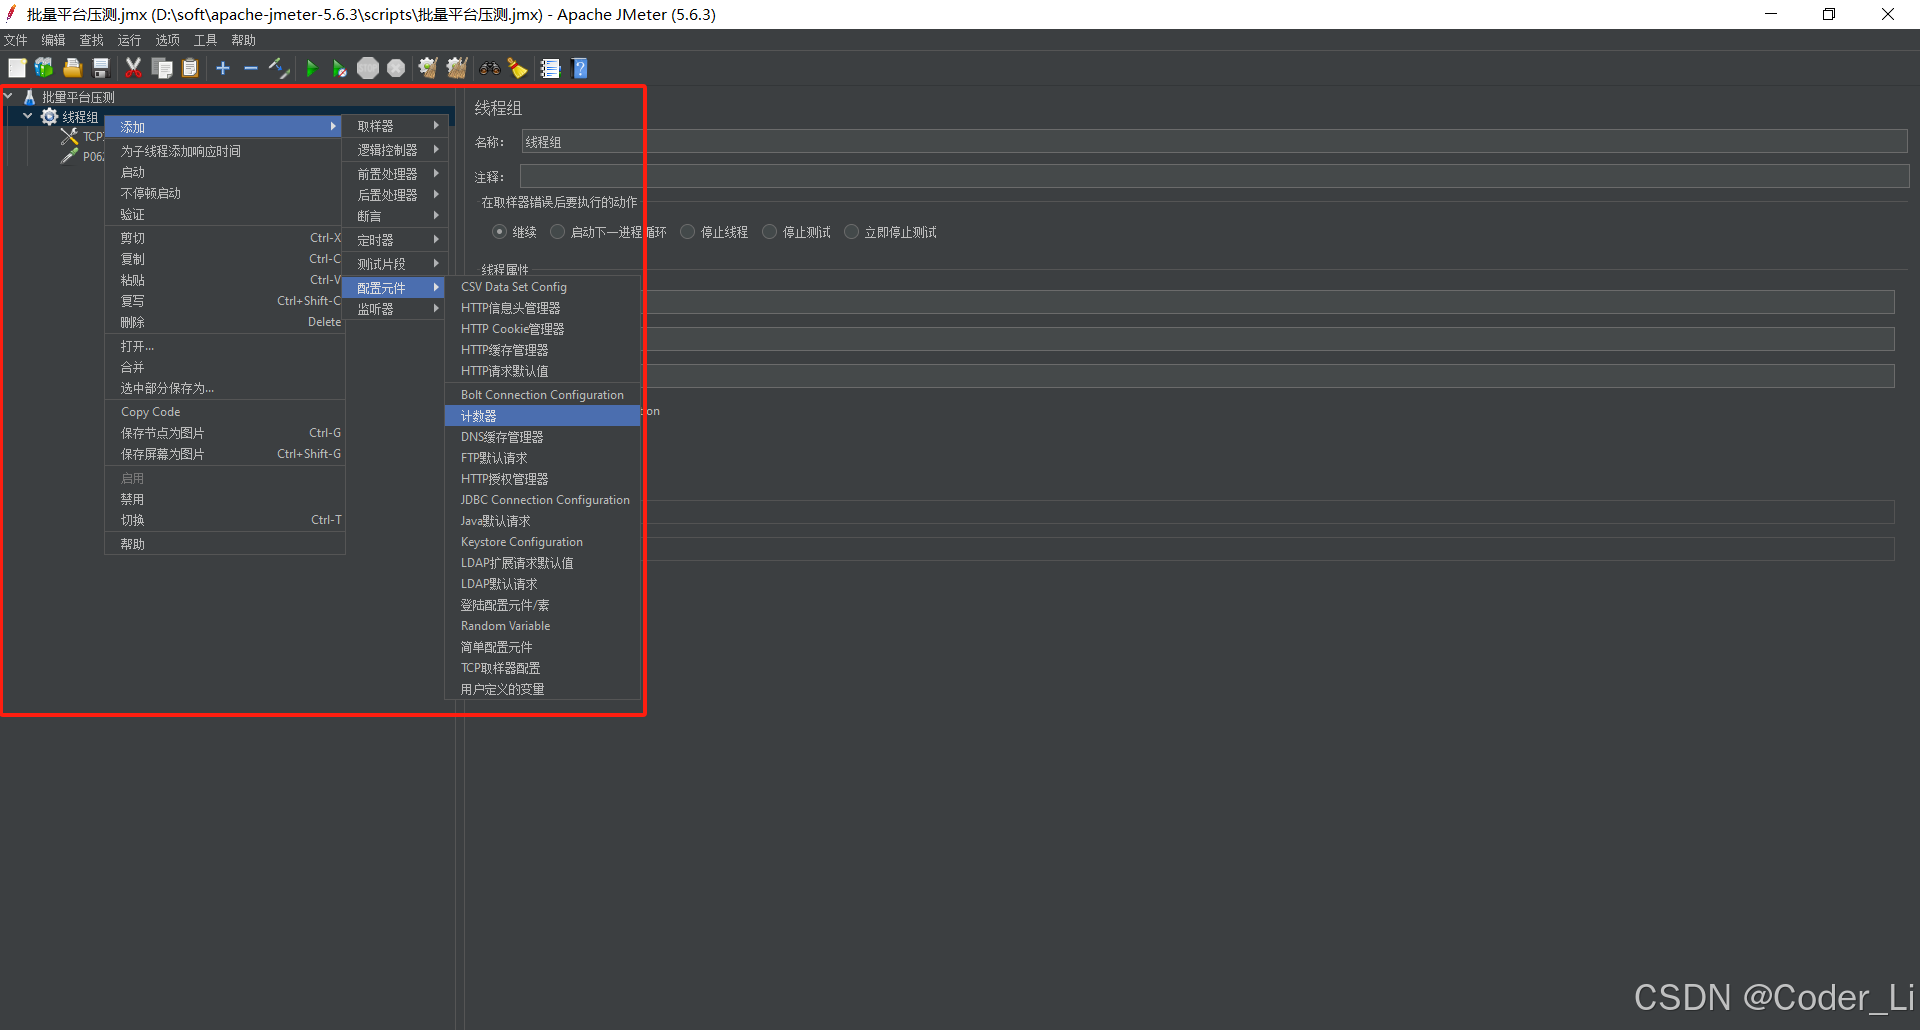
Task: Click the Open file folder icon
Action: 72,68
